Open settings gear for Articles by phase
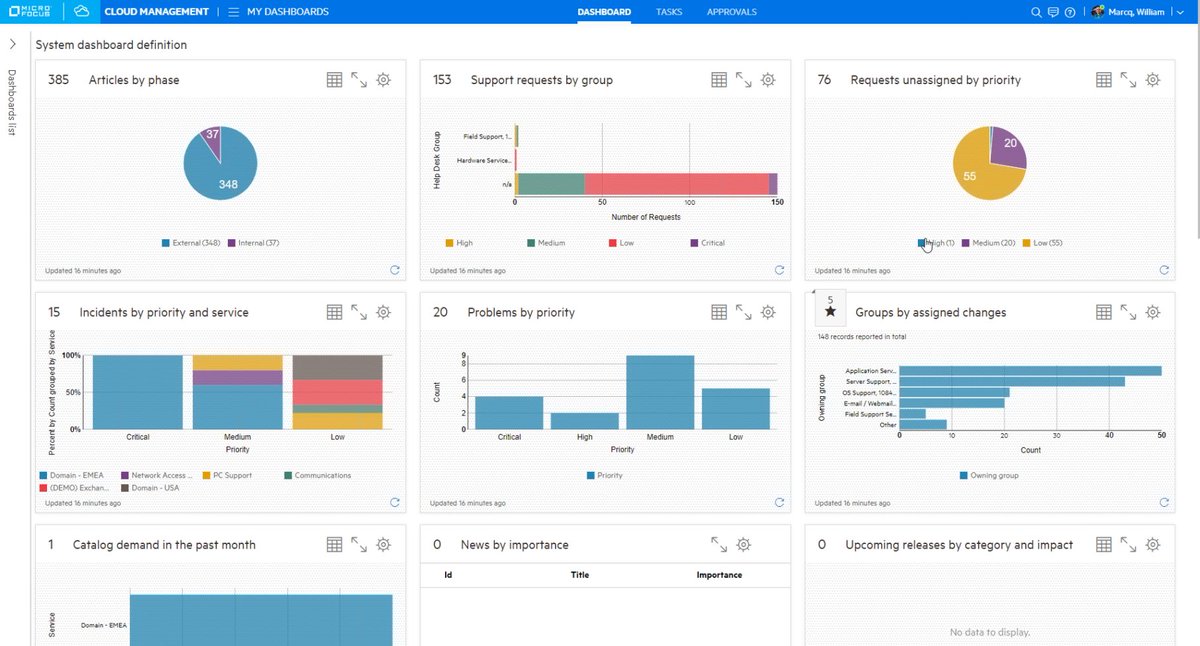The image size is (1200, 646). [x=383, y=80]
